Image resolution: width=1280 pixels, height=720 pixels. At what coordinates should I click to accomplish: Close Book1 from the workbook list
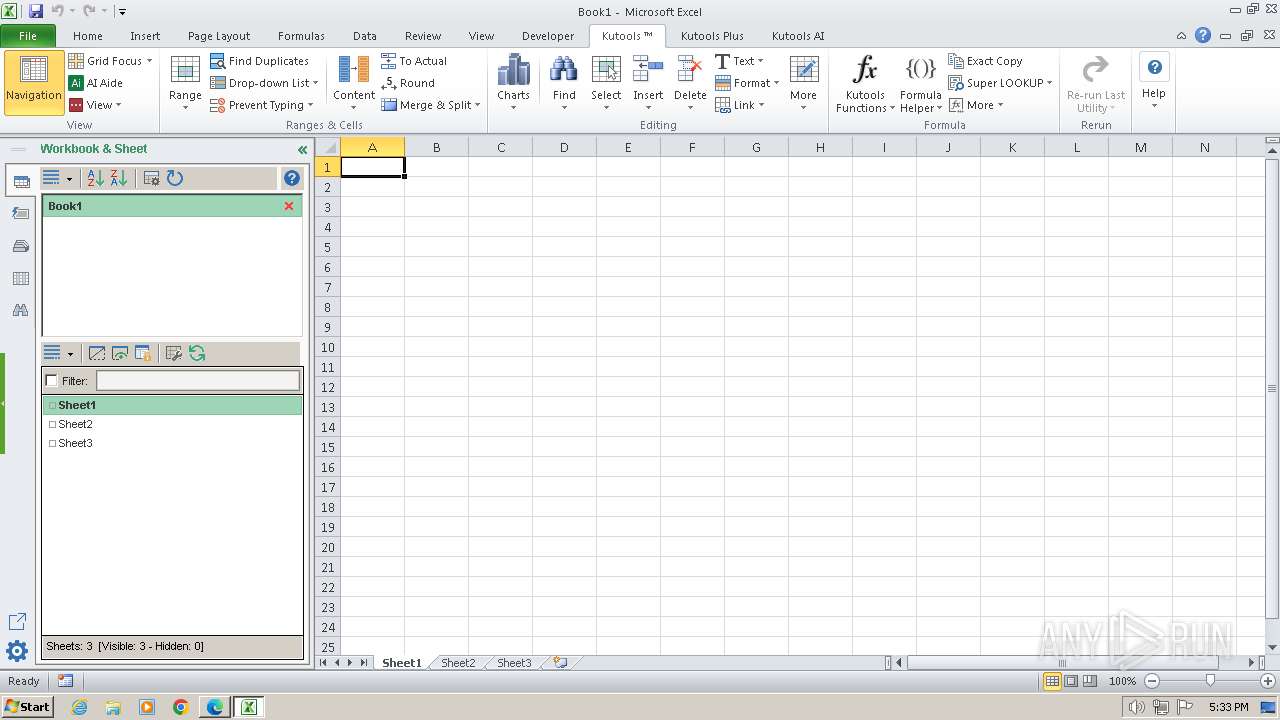pyautogui.click(x=289, y=206)
